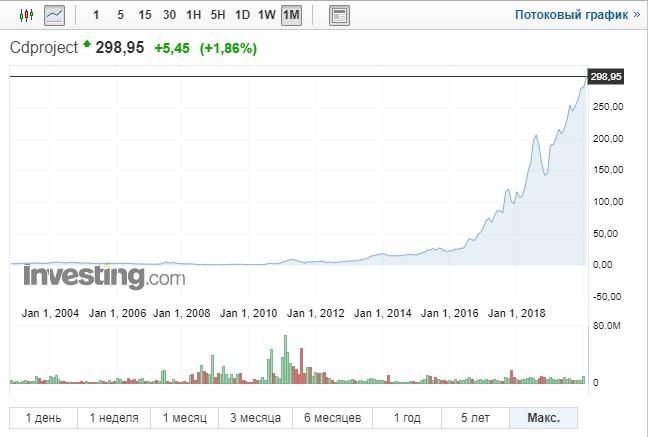Select the Макс. range tab
Screen dimensions: 648x437
pyautogui.click(x=544, y=418)
